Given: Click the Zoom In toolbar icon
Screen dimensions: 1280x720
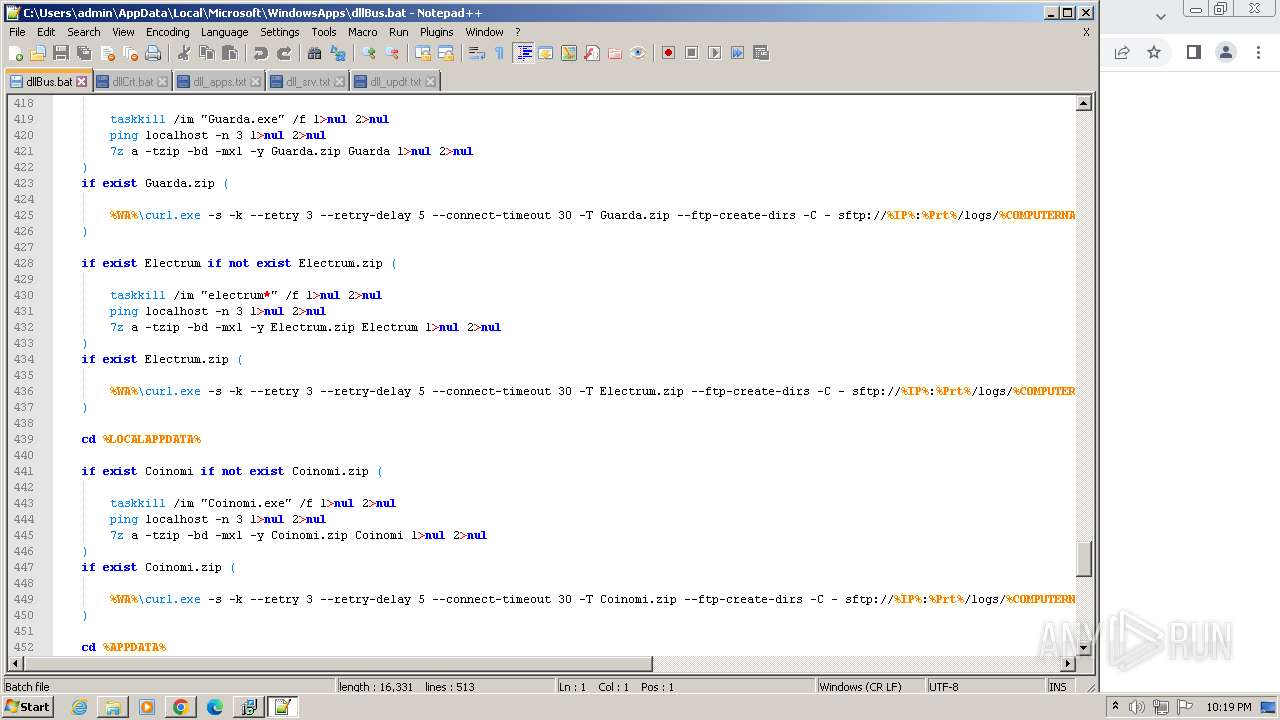Looking at the screenshot, I should pyautogui.click(x=369, y=53).
